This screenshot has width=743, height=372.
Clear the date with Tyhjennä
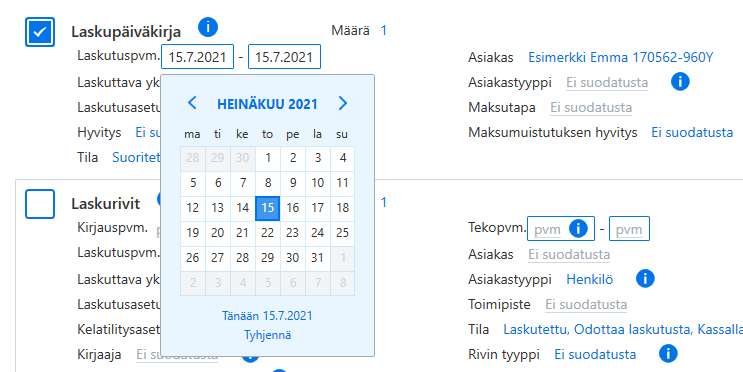click(267, 335)
